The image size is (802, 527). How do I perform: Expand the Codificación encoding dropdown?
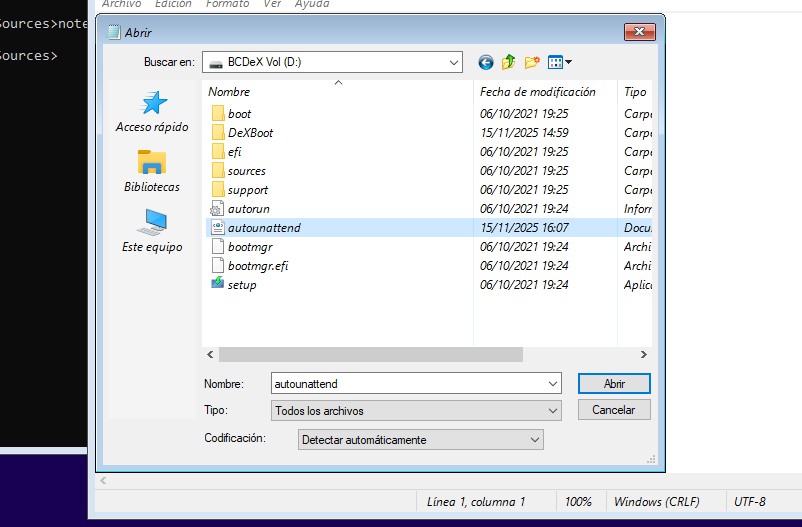535,440
